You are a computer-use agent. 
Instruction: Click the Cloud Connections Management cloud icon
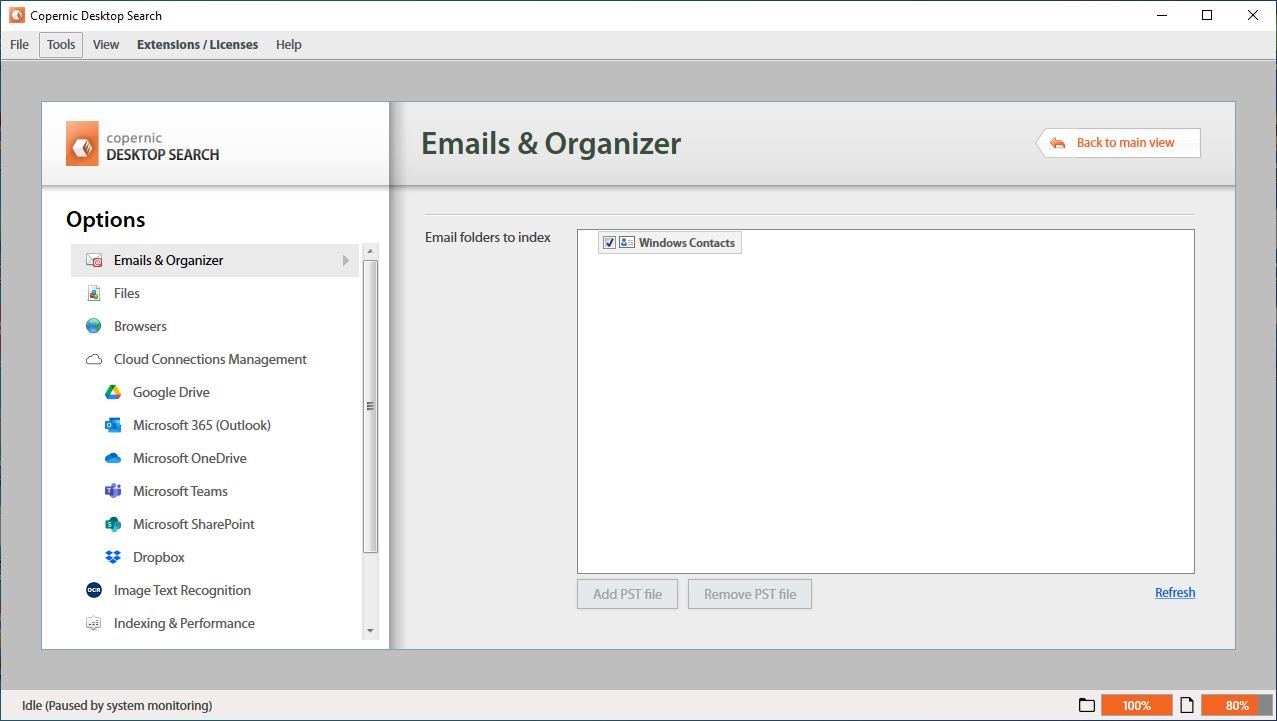pos(94,359)
